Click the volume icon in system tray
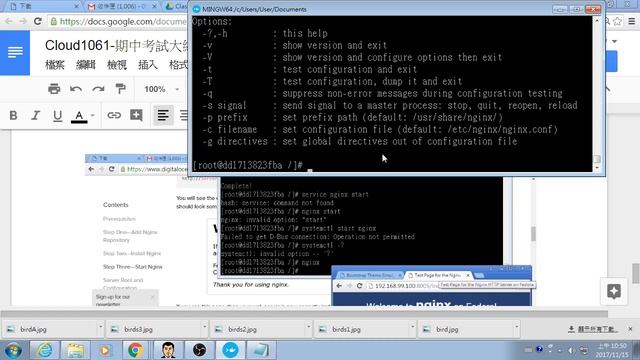 571,350
